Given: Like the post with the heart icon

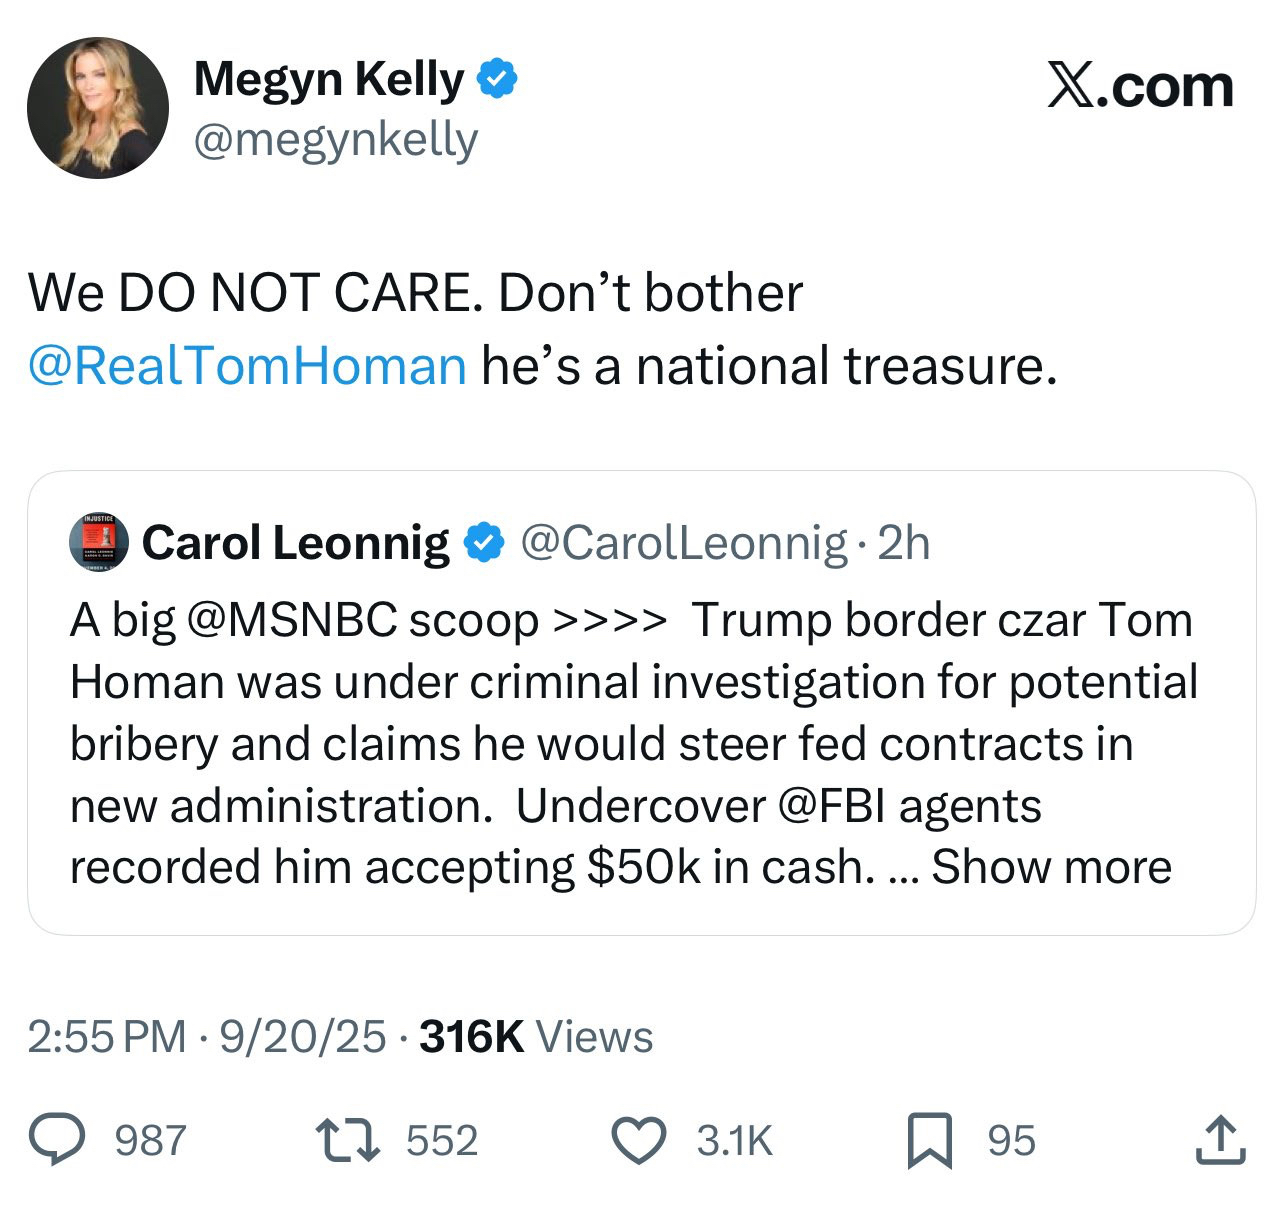Looking at the screenshot, I should point(639,1141).
